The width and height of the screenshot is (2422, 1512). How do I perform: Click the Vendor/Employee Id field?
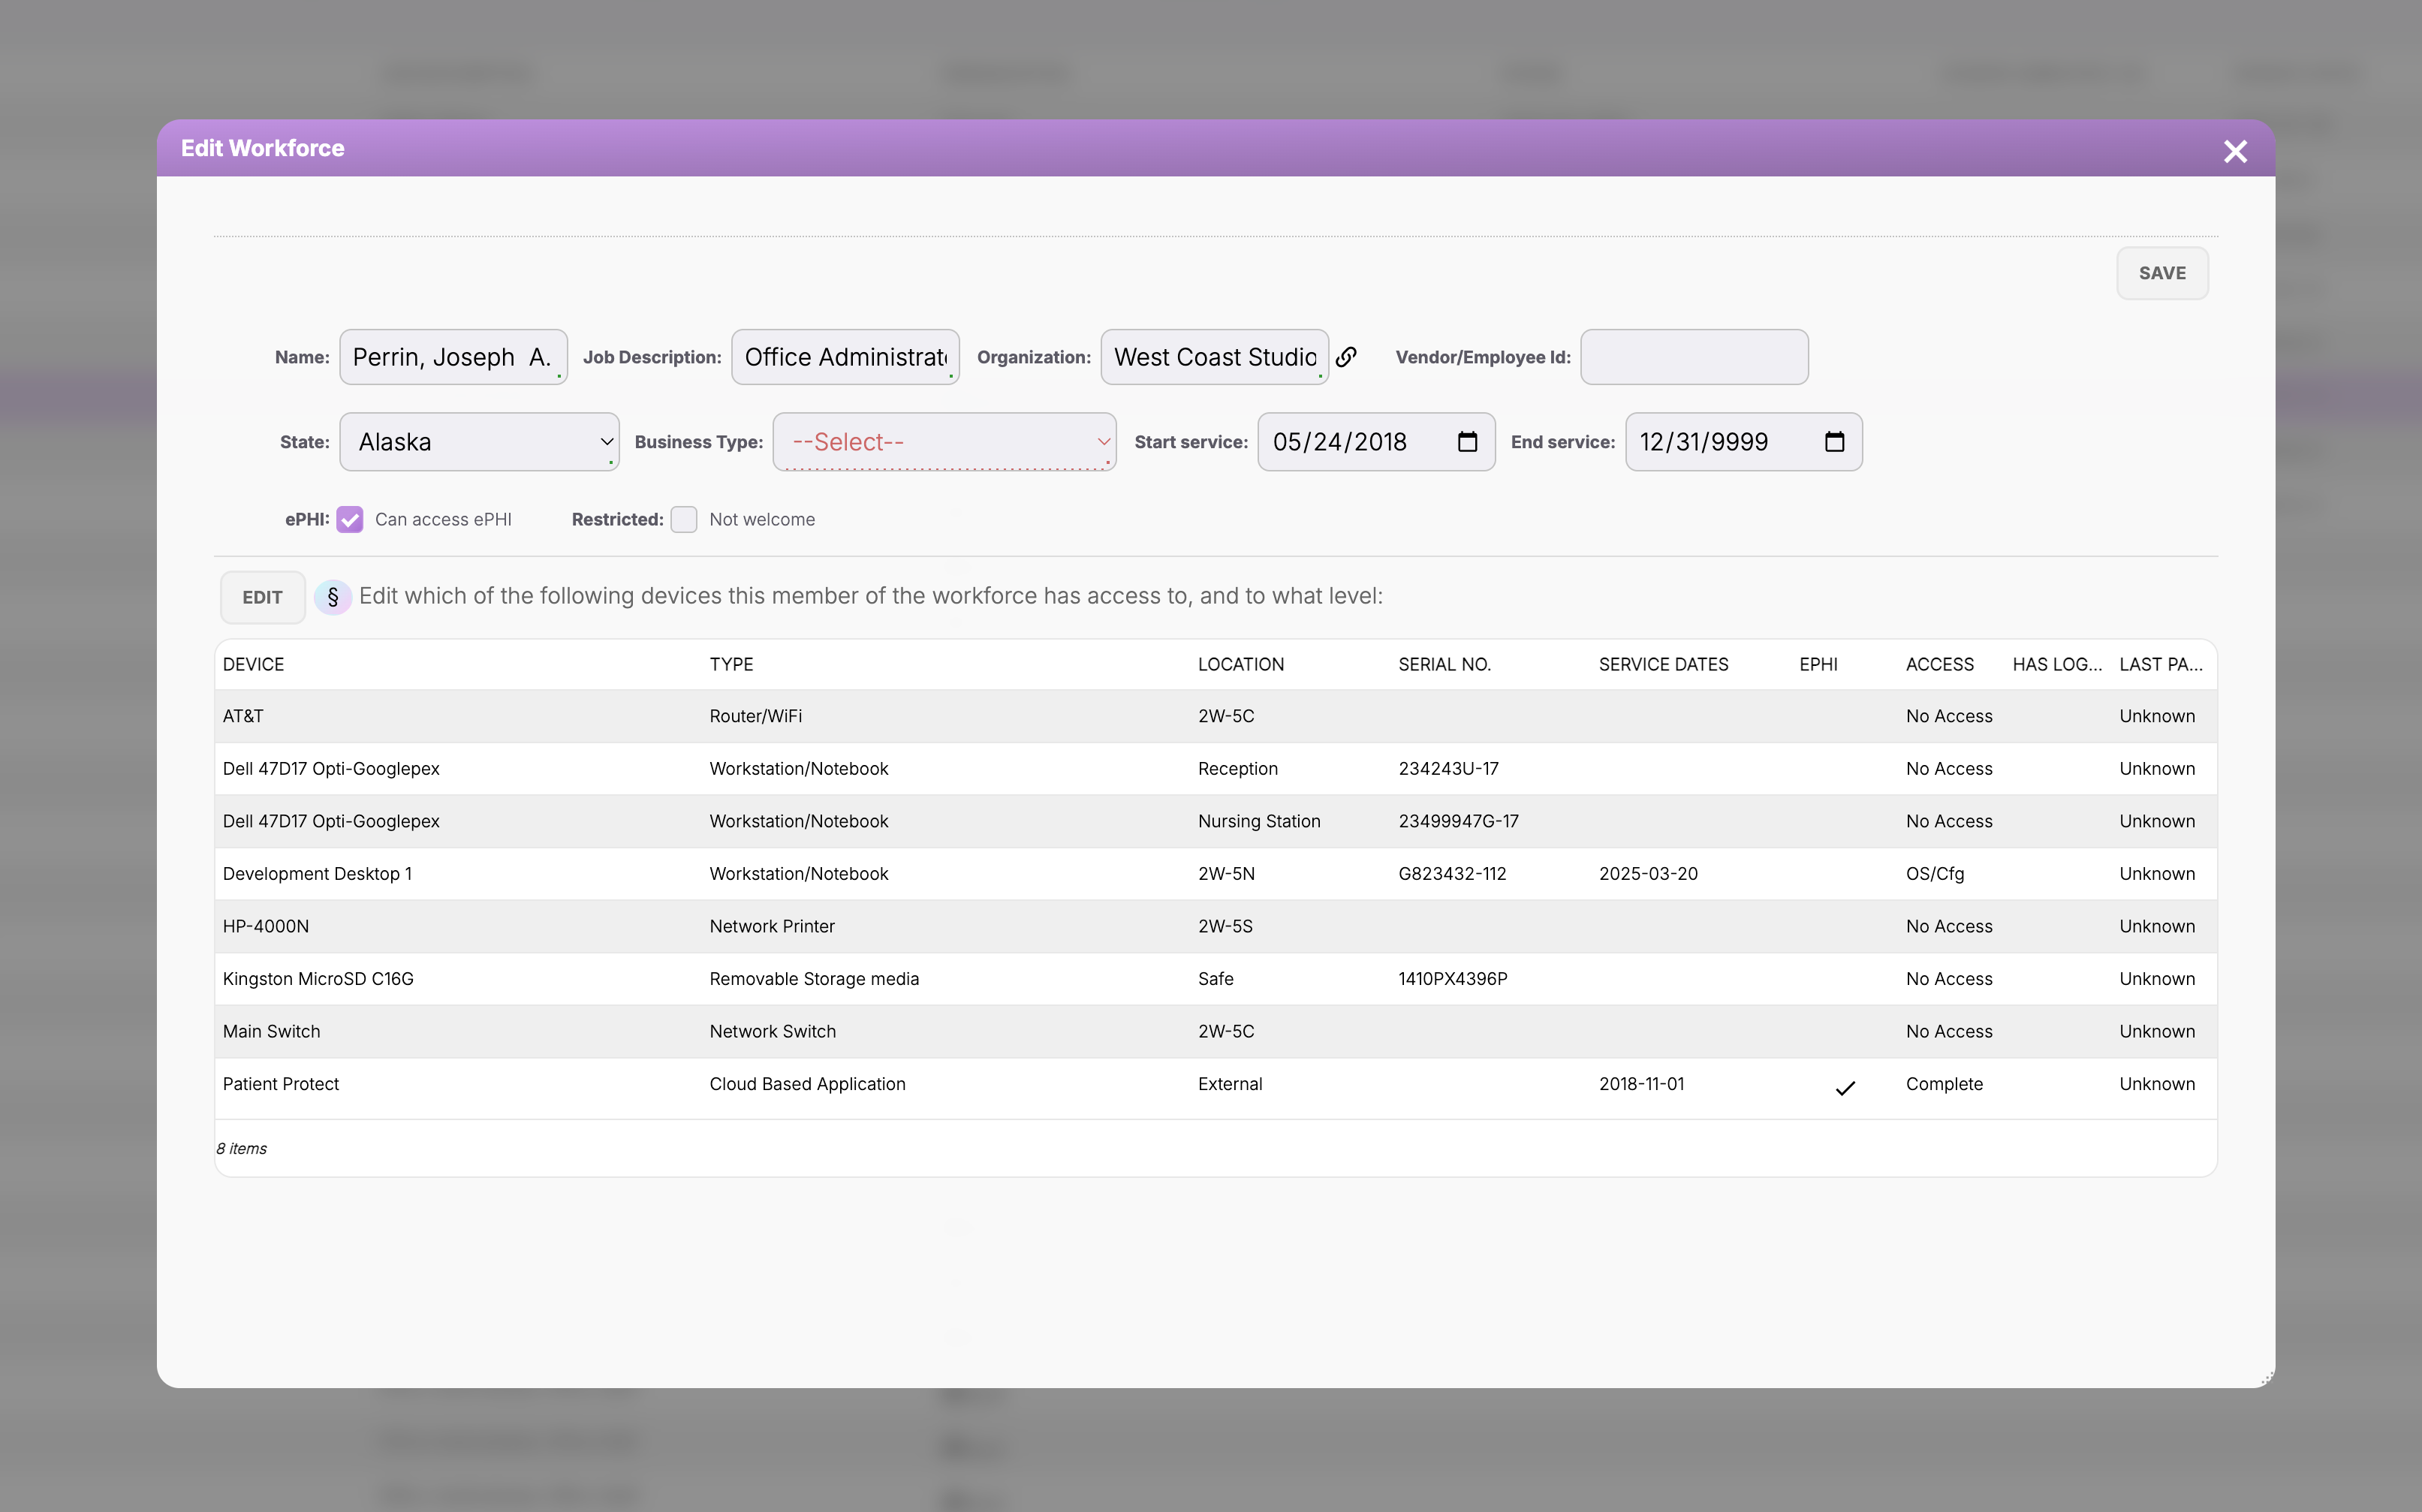coord(1693,357)
